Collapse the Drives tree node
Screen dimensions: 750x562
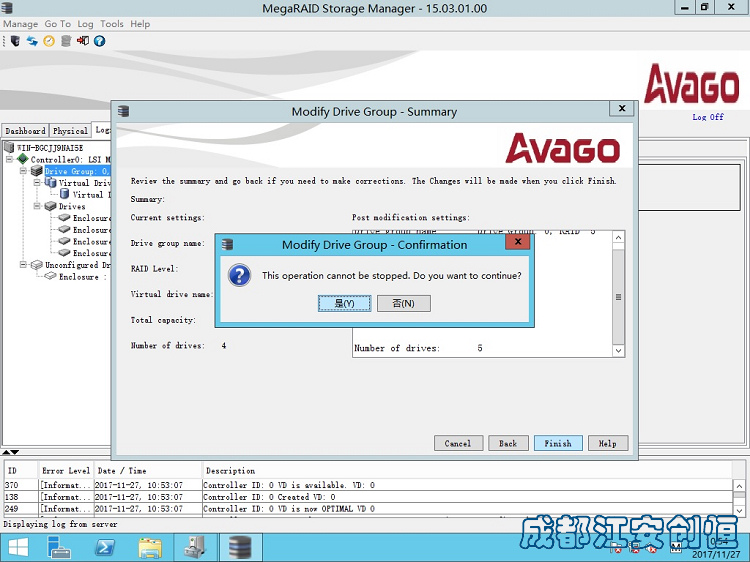(37, 206)
